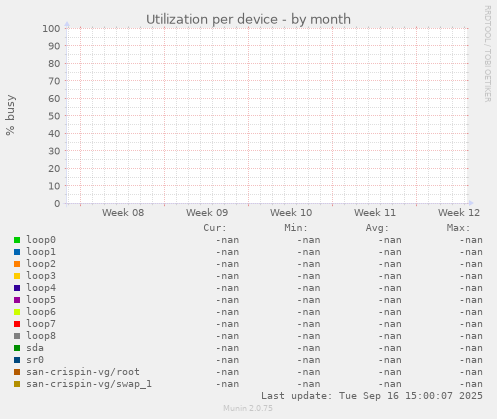Click the loop3 yellow color swatch
The width and height of the screenshot is (497, 419).
click(x=17, y=276)
